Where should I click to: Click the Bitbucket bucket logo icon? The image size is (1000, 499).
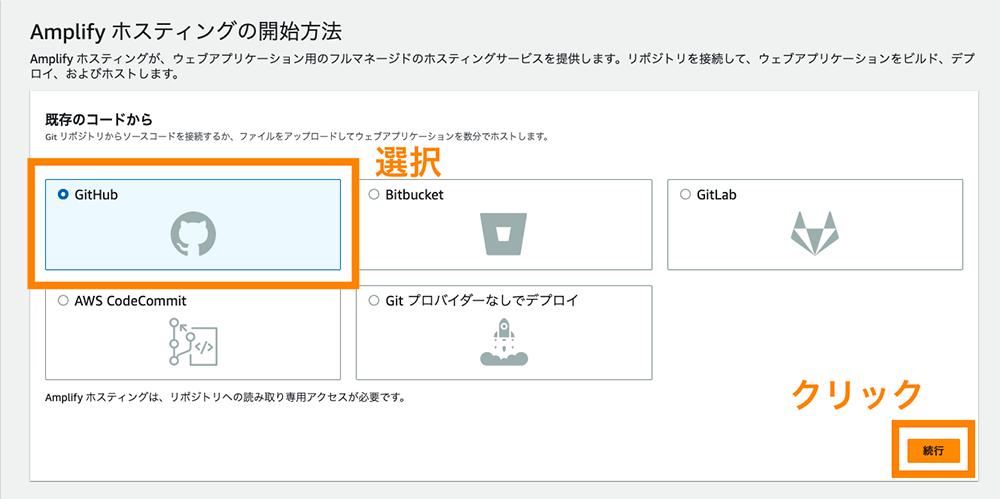point(504,234)
